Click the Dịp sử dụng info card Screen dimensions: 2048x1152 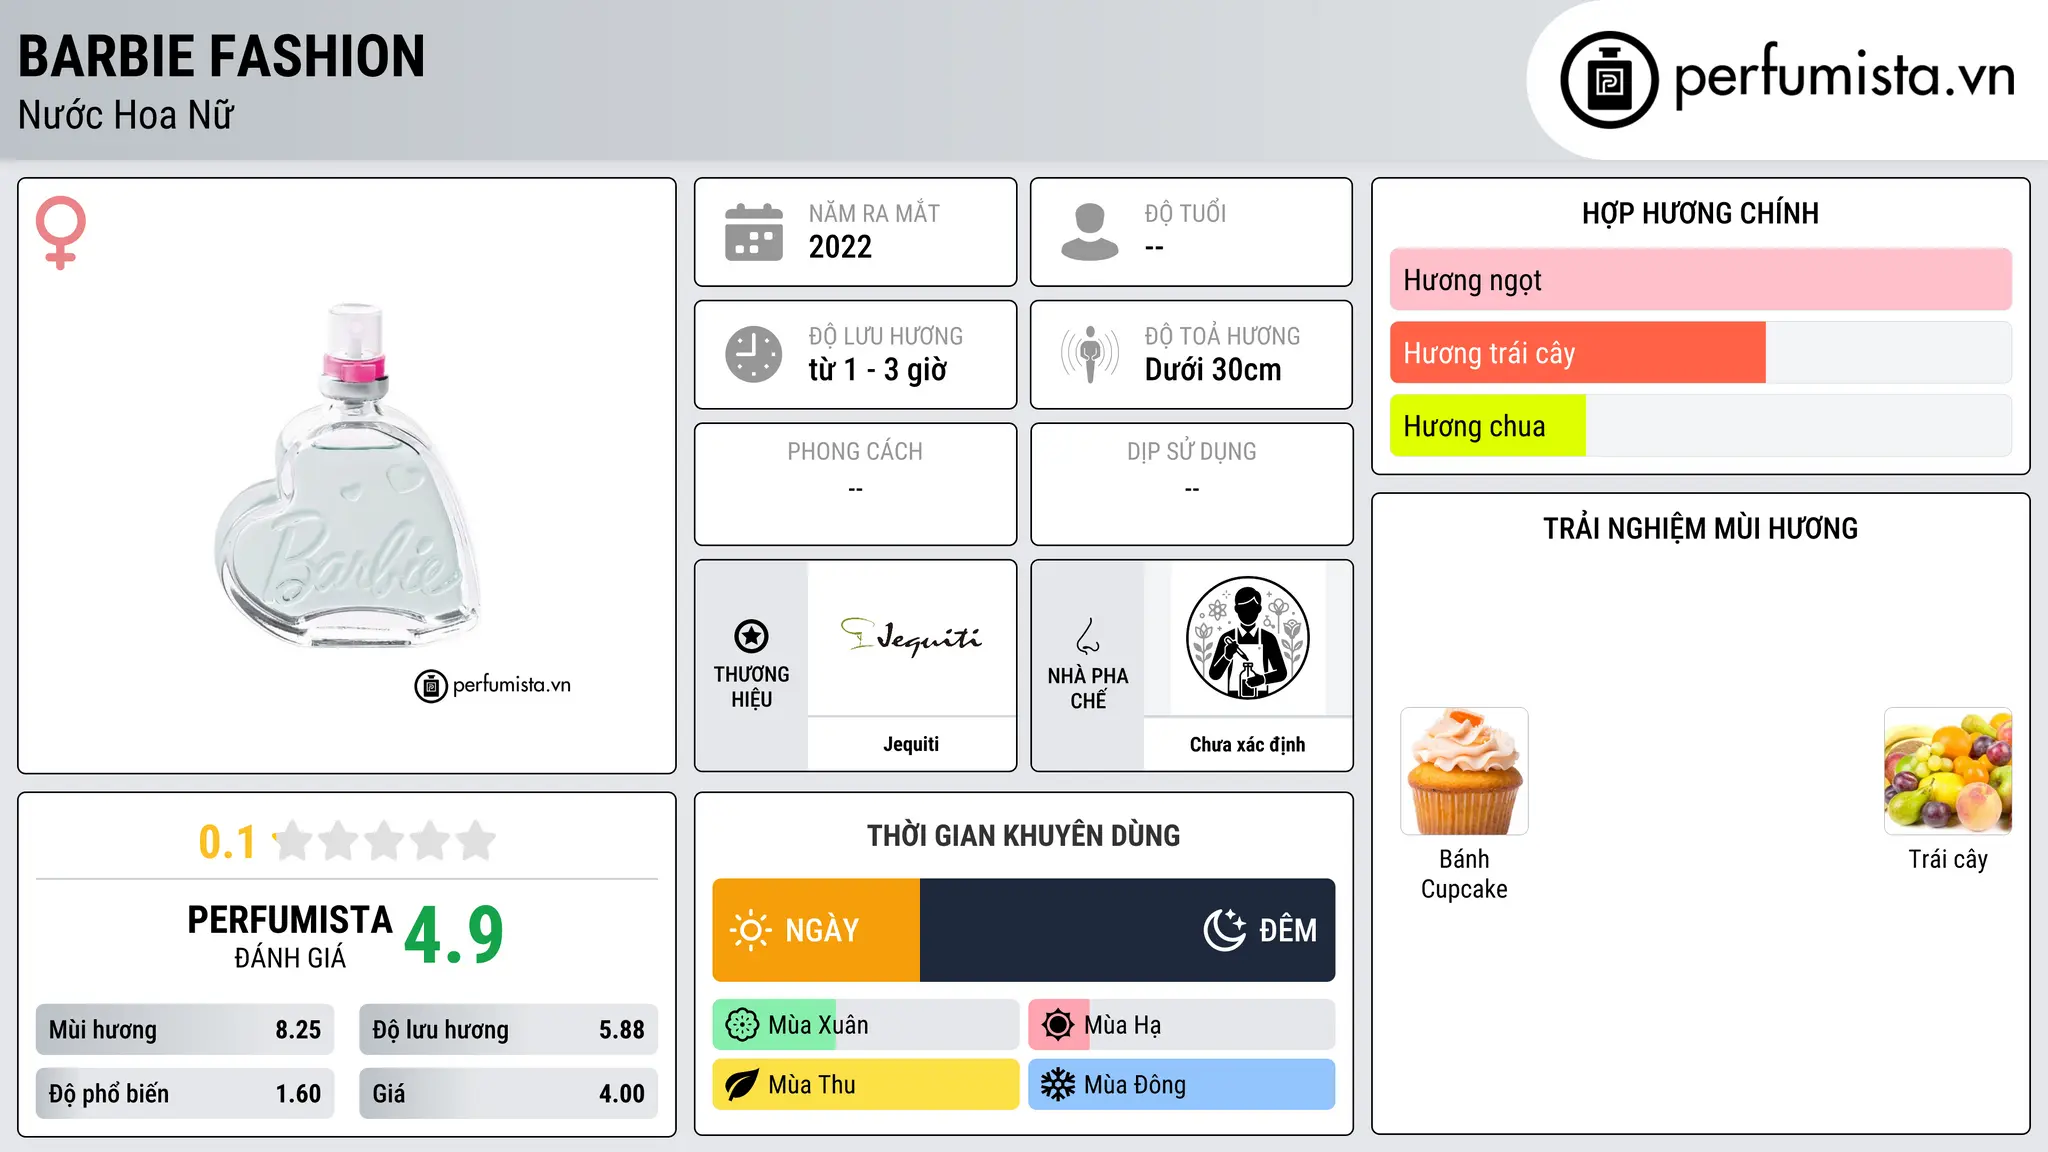click(1192, 484)
